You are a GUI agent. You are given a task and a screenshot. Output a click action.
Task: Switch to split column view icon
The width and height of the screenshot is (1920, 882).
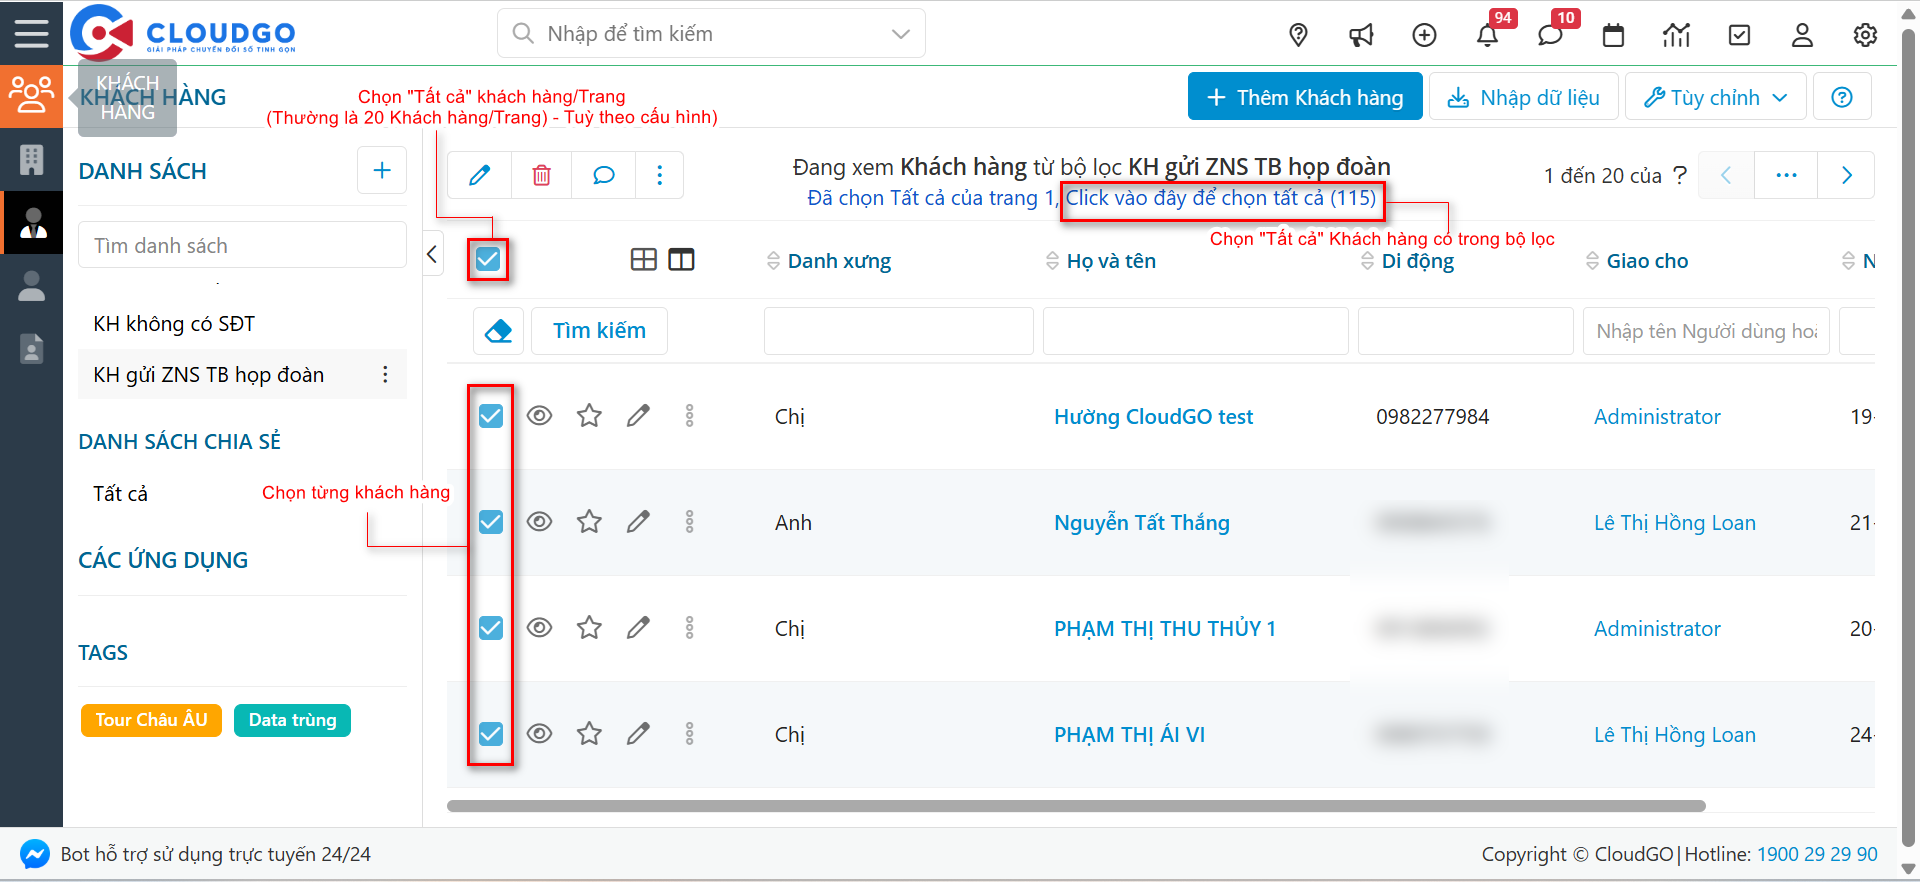pyautogui.click(x=681, y=260)
